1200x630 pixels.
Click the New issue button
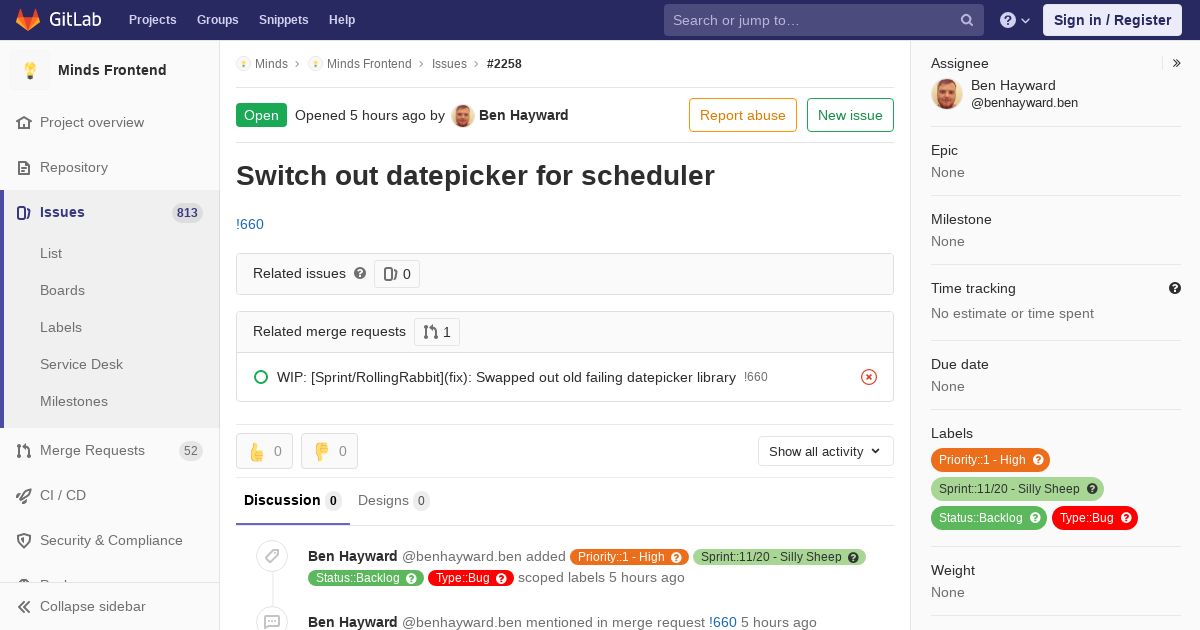pyautogui.click(x=850, y=115)
